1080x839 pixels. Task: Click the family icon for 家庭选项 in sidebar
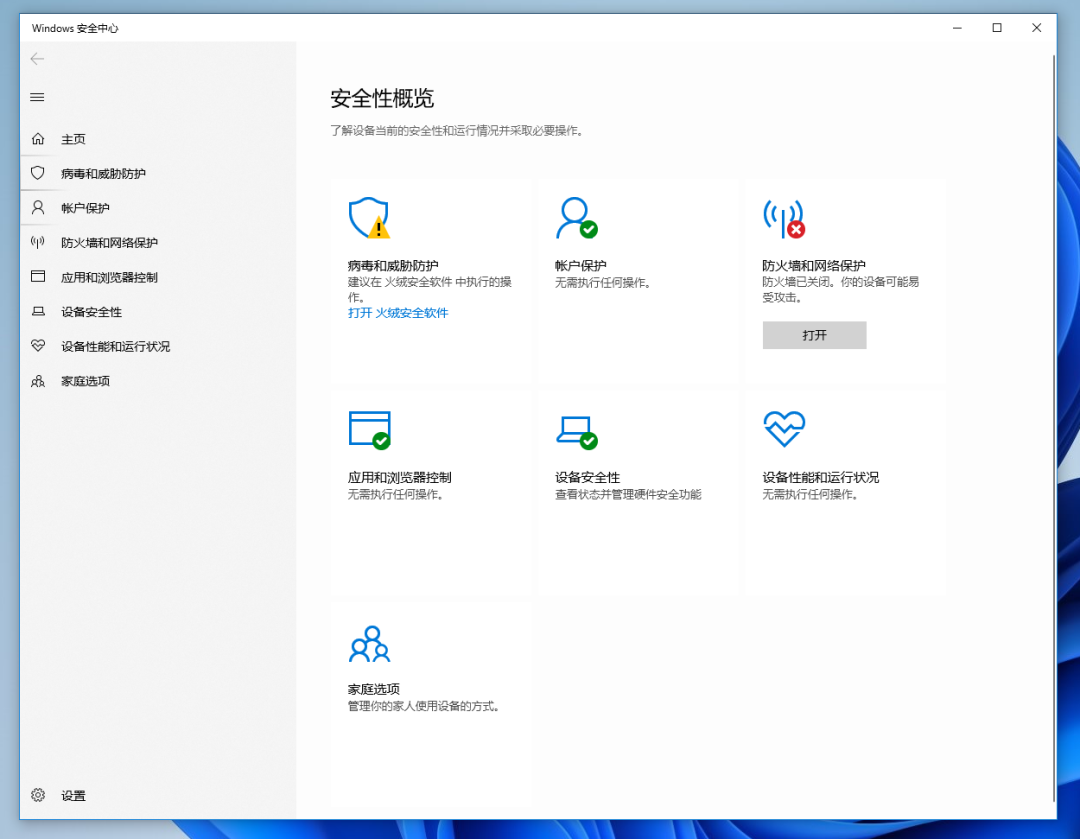(38, 381)
